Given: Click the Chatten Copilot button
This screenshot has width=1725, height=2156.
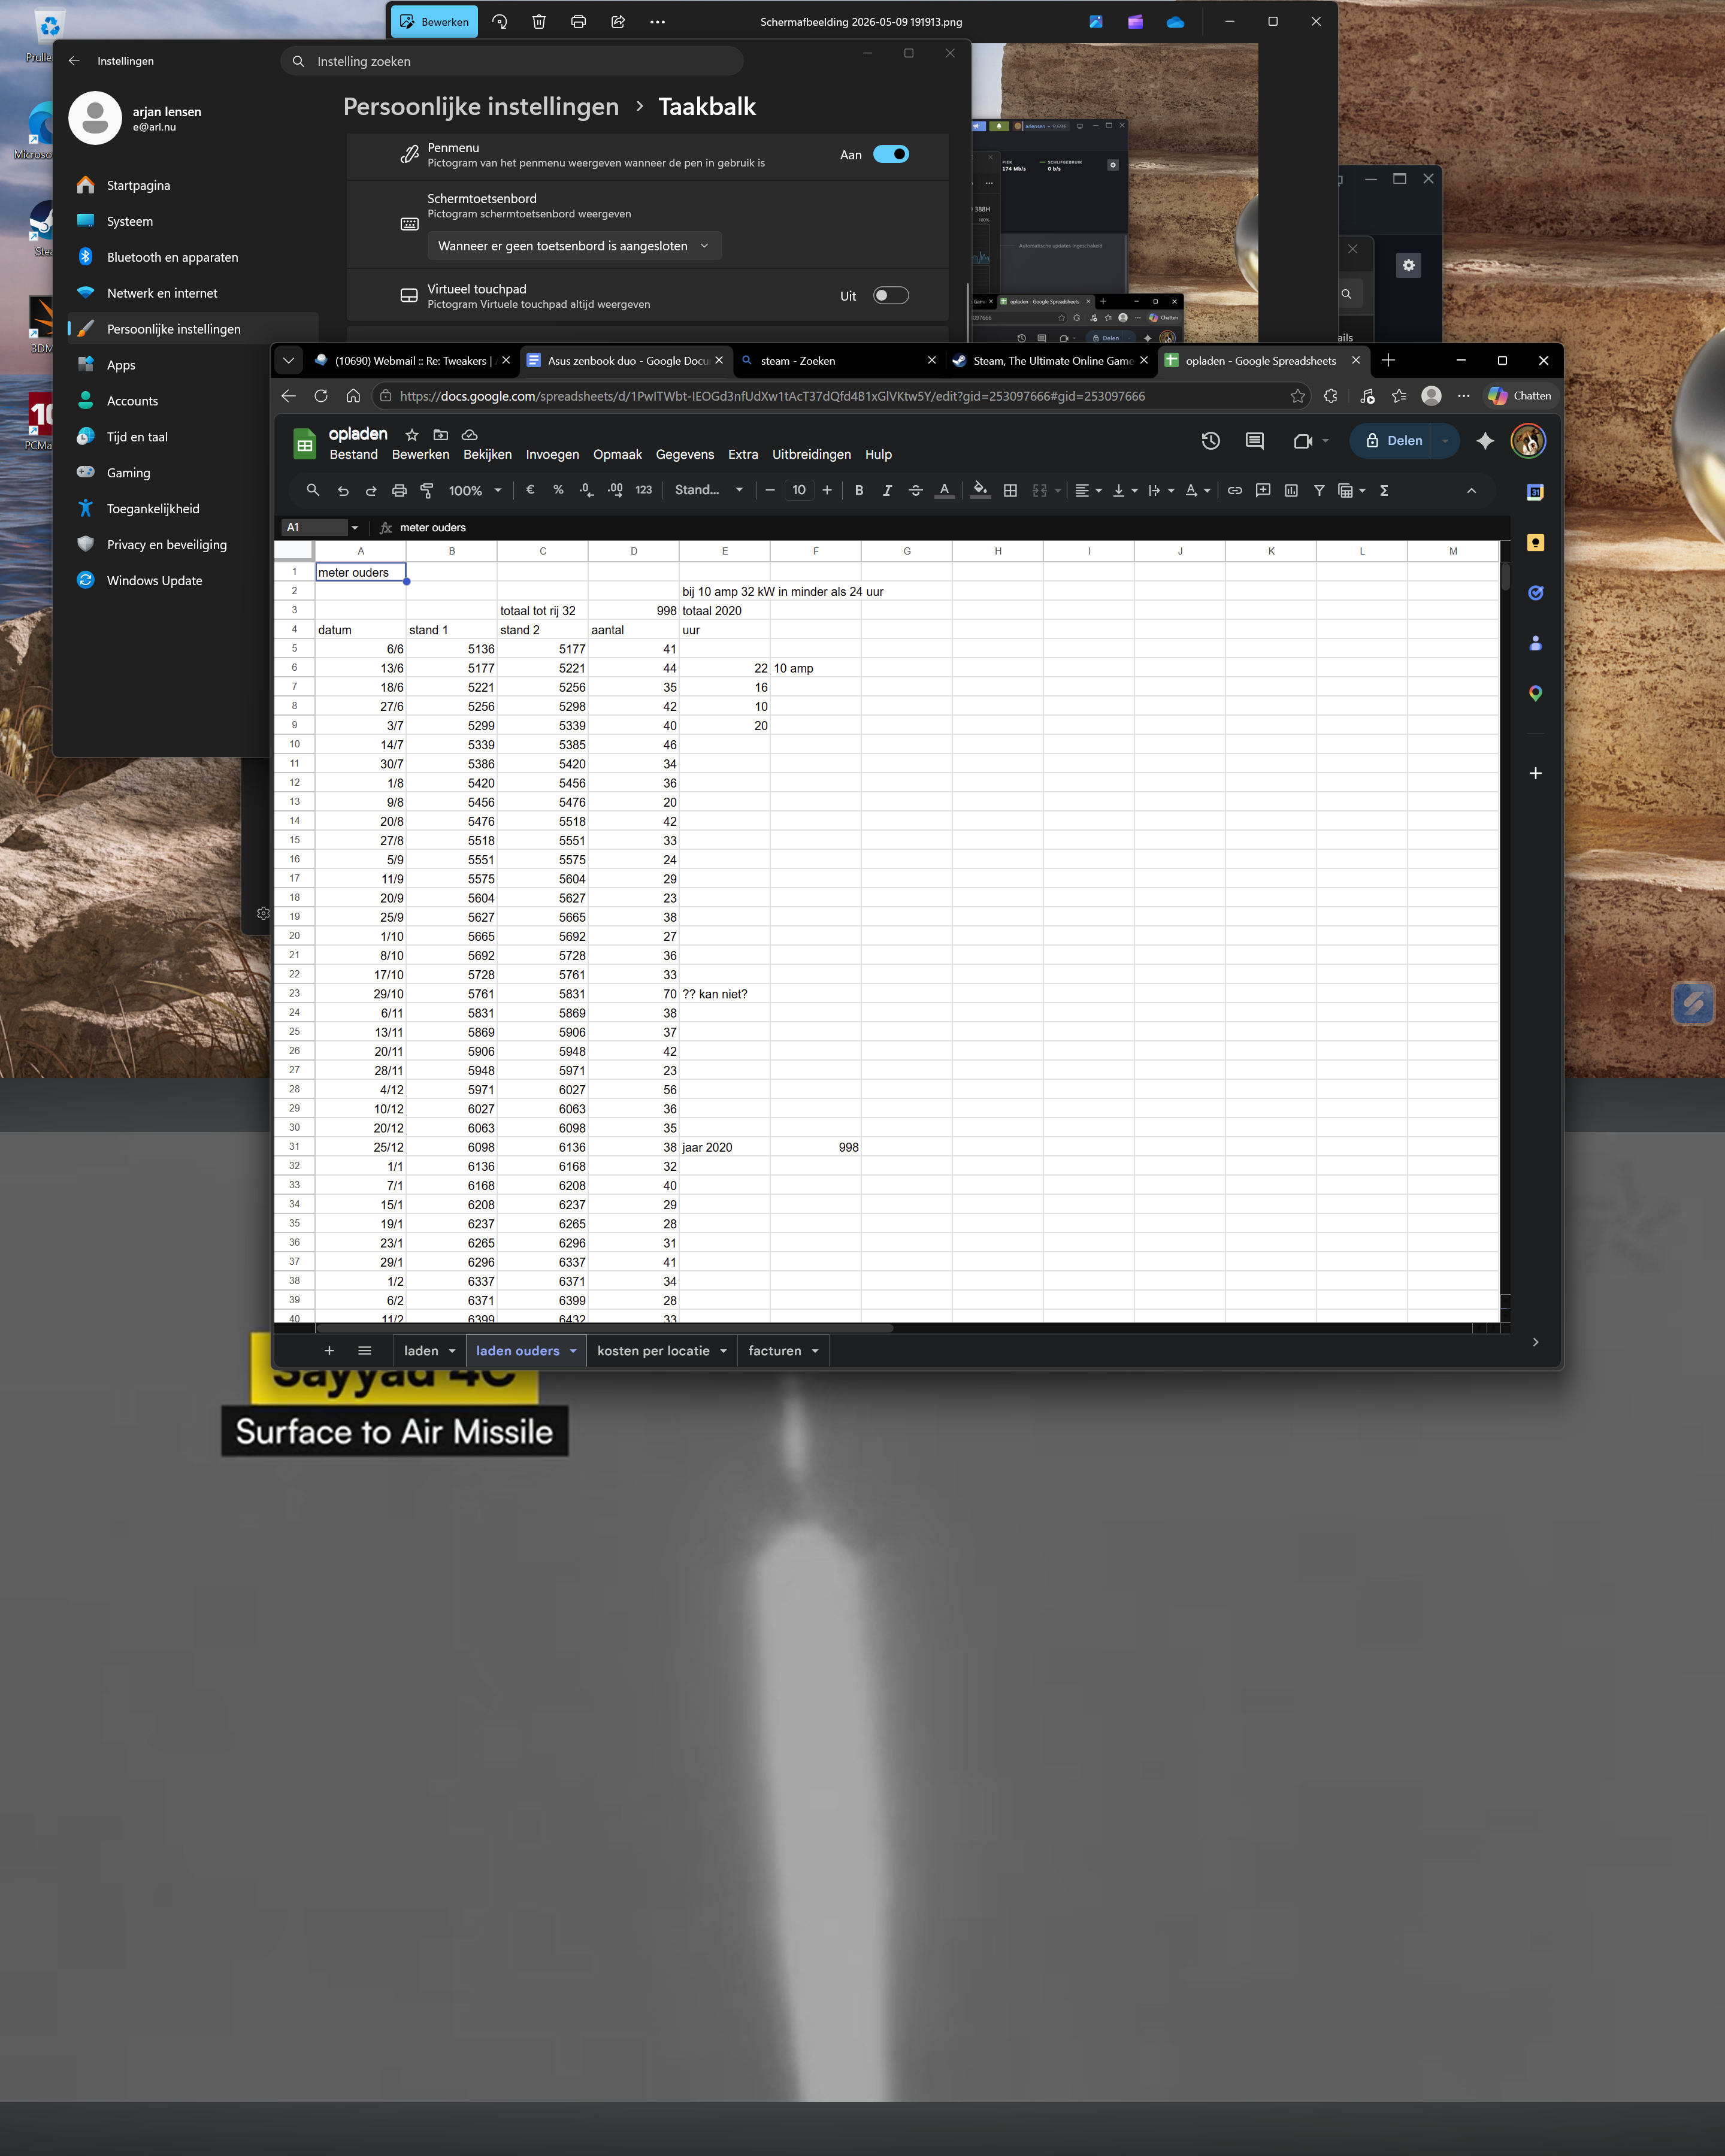Looking at the screenshot, I should pyautogui.click(x=1519, y=396).
